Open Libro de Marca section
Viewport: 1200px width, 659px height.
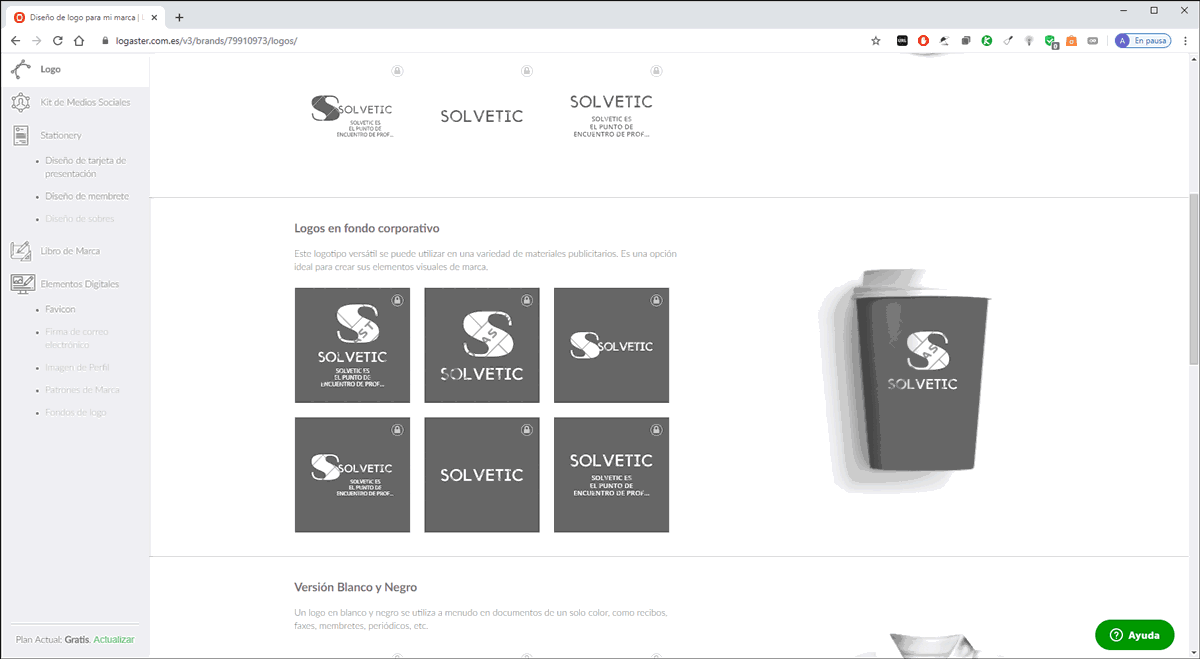point(70,251)
